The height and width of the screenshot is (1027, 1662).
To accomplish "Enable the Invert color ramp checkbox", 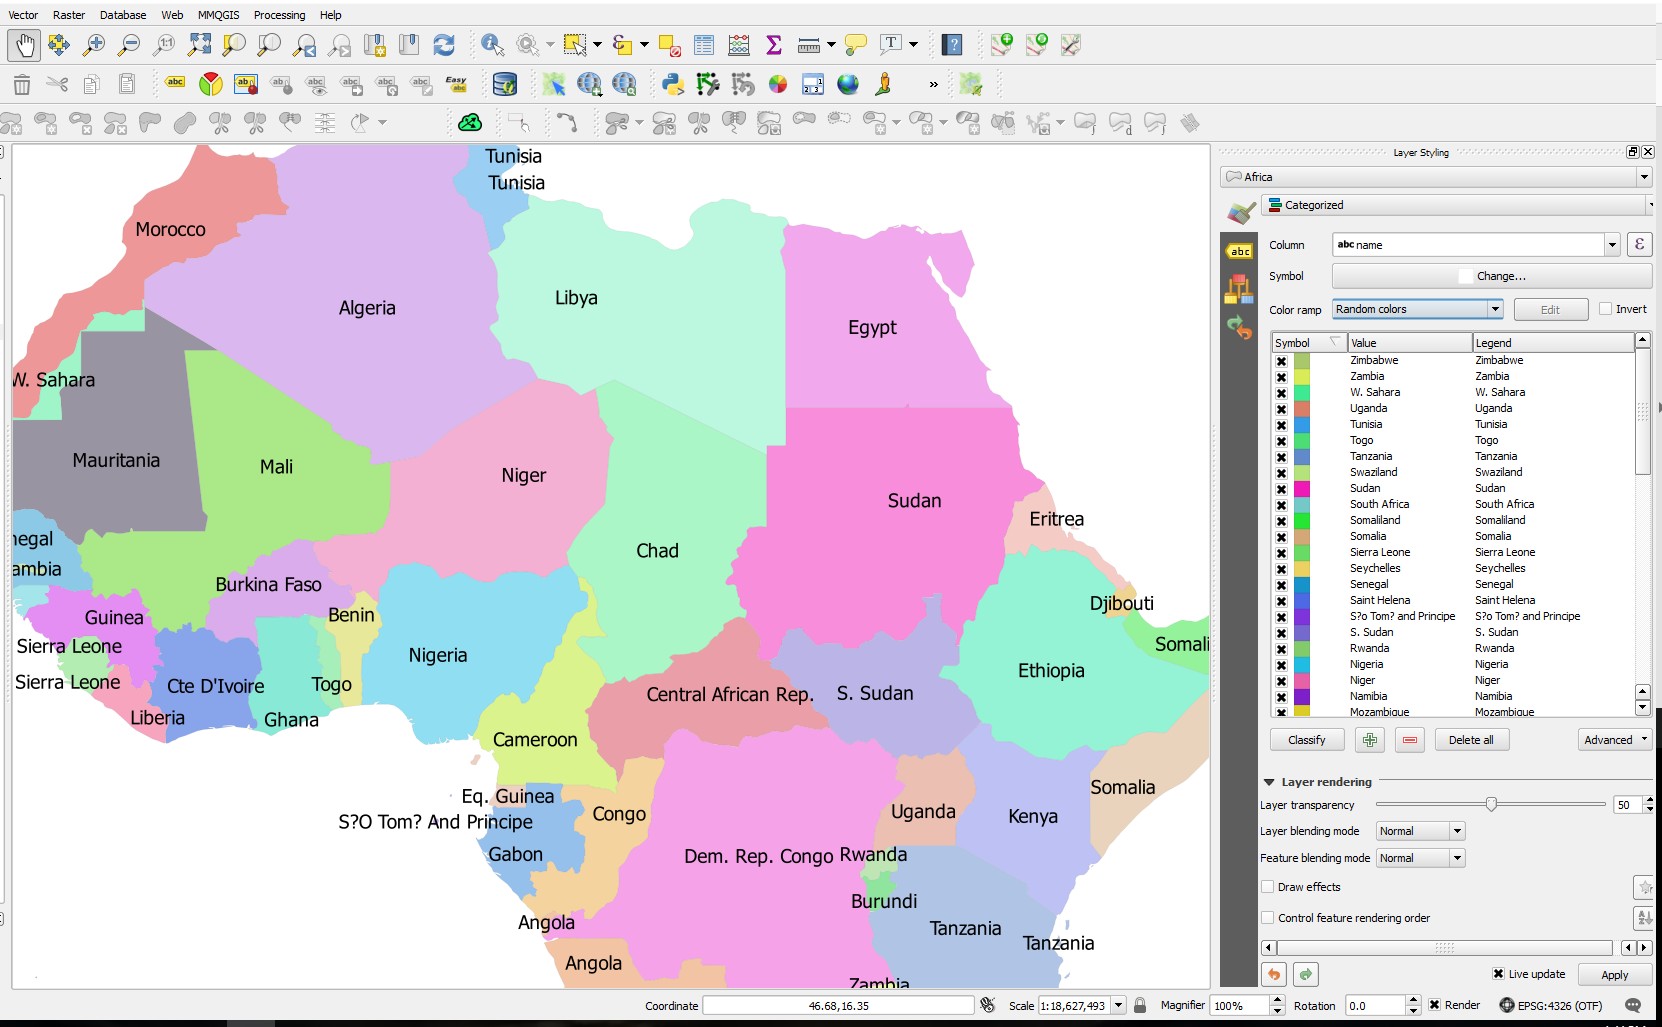I will pos(1604,309).
